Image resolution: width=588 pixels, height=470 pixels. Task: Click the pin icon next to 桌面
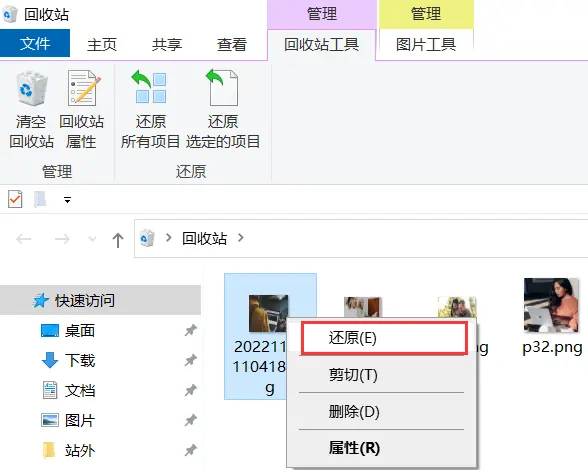pos(190,330)
